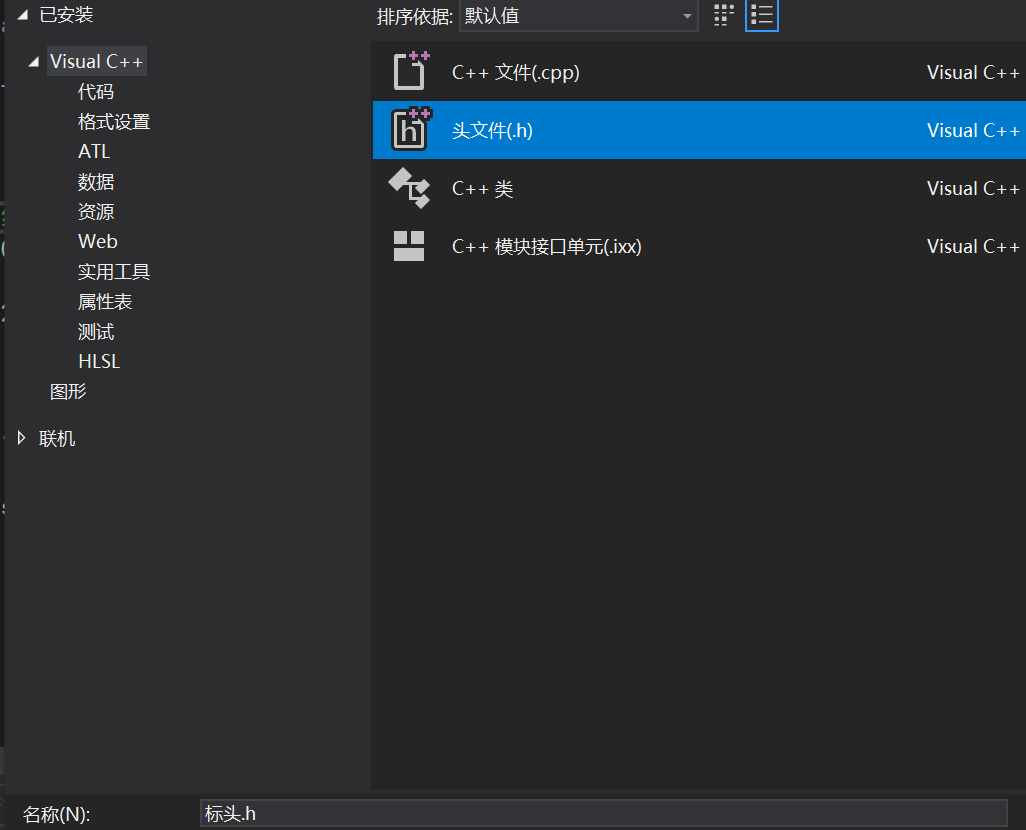Viewport: 1026px width, 830px height.
Task: Open the 排序依据 默认值 dropdown
Action: (578, 16)
